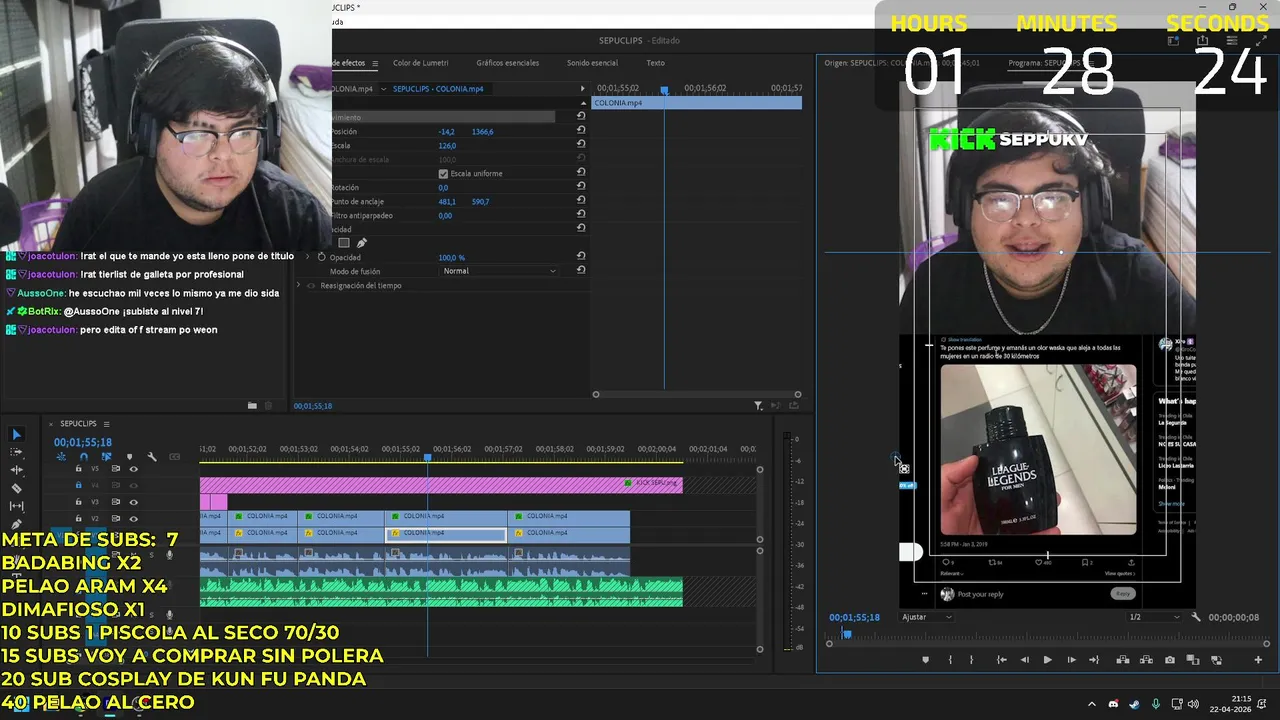Click the Lift button
This screenshot has width=1280, height=720.
click(1122, 660)
